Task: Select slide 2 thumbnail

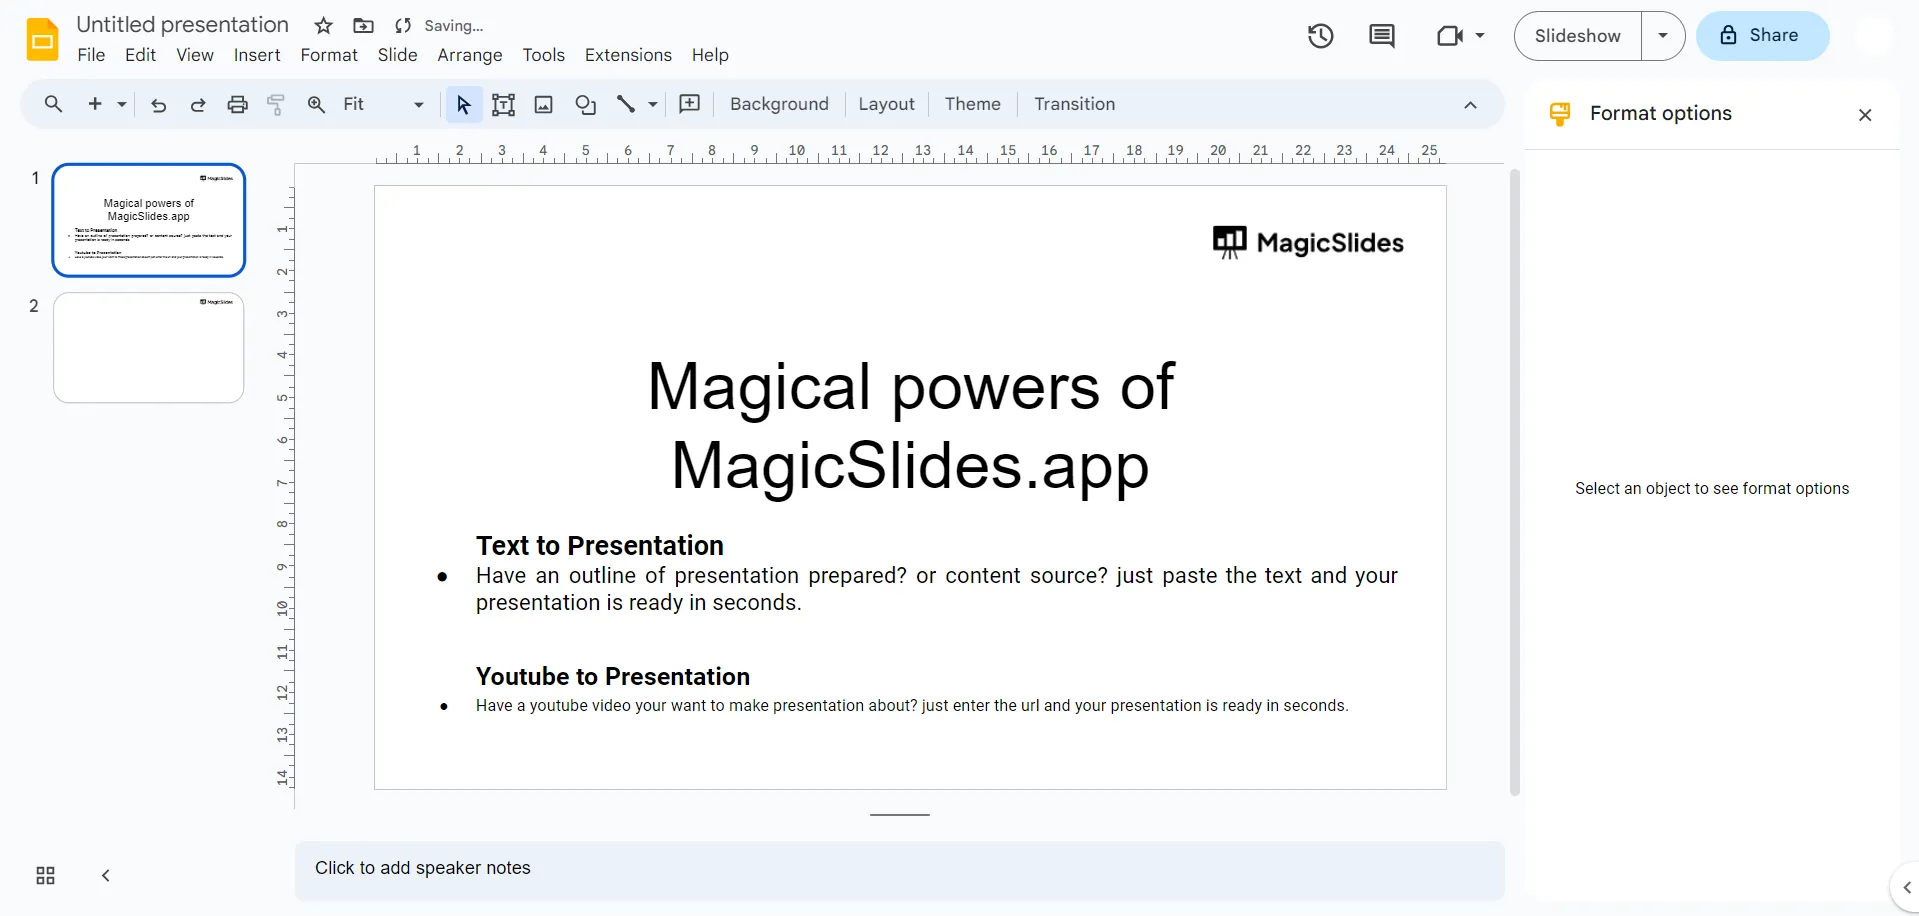Action: 149,348
